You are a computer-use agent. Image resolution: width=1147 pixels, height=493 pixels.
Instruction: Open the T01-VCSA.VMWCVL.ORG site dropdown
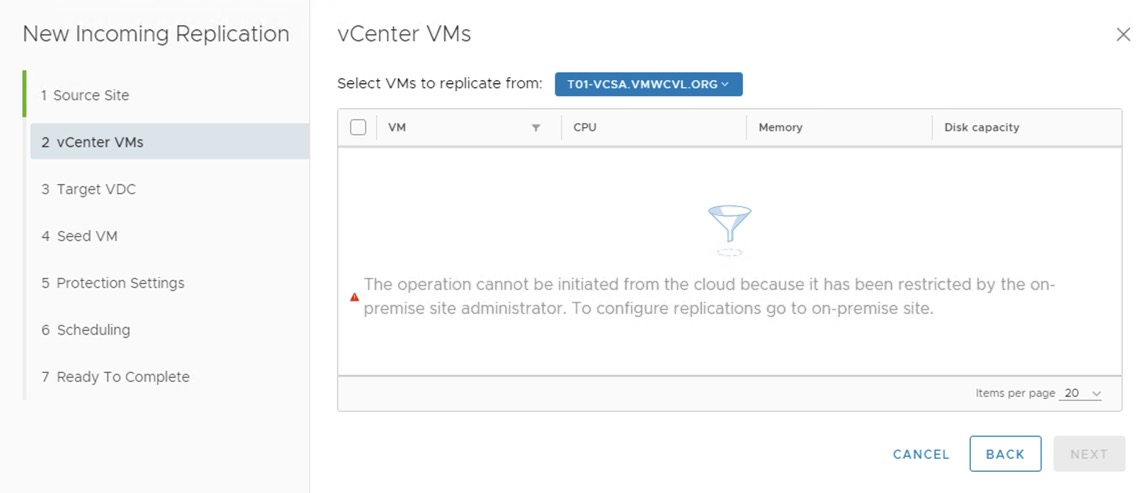click(x=648, y=84)
